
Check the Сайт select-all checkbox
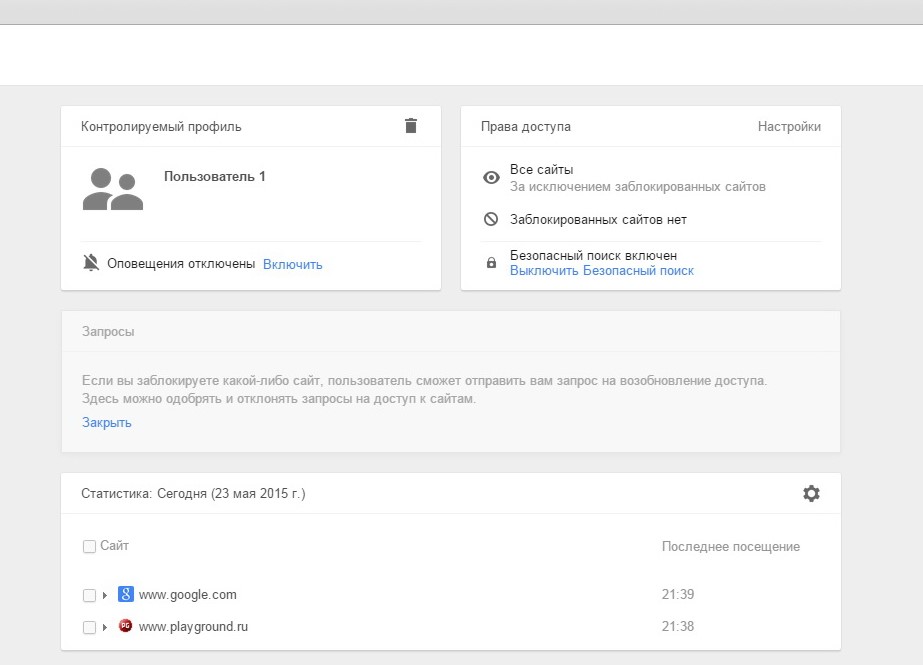(x=89, y=546)
